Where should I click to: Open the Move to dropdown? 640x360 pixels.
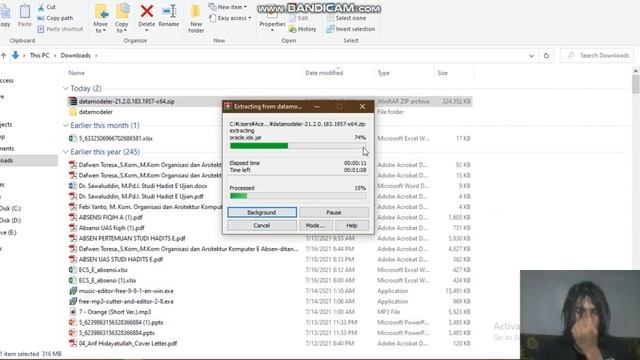tap(100, 18)
